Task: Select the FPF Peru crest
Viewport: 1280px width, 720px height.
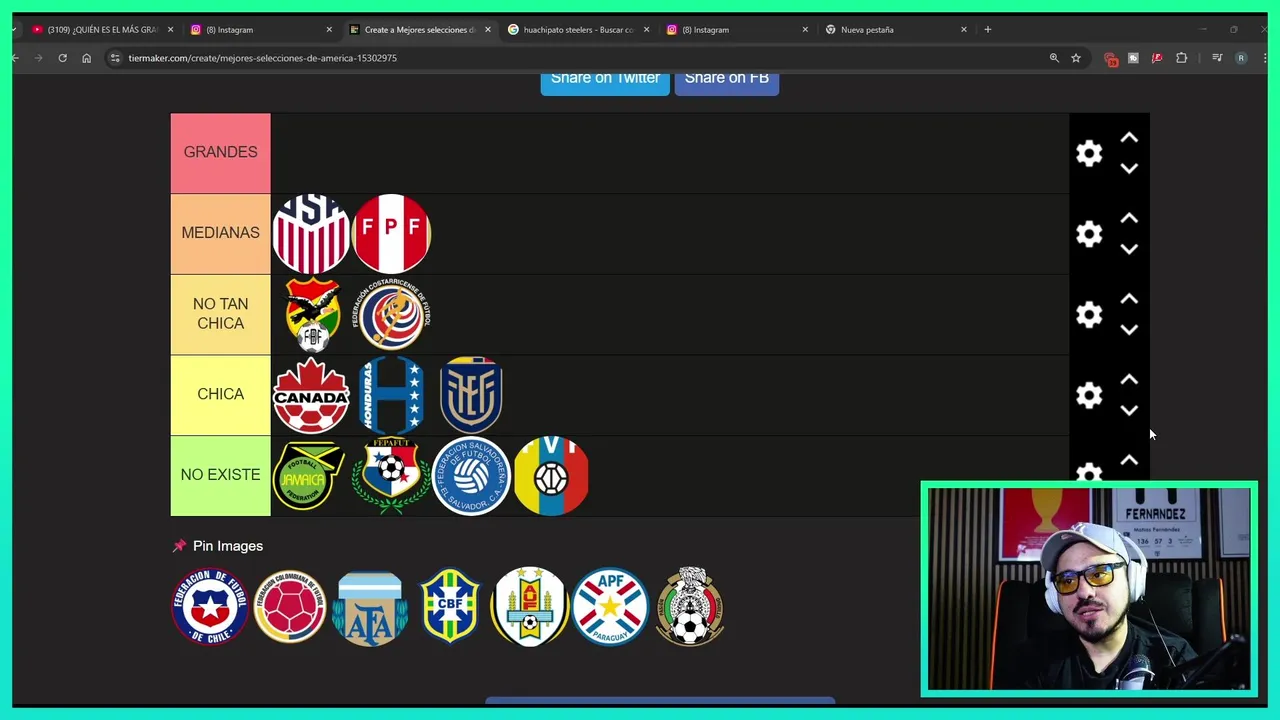Action: click(391, 234)
